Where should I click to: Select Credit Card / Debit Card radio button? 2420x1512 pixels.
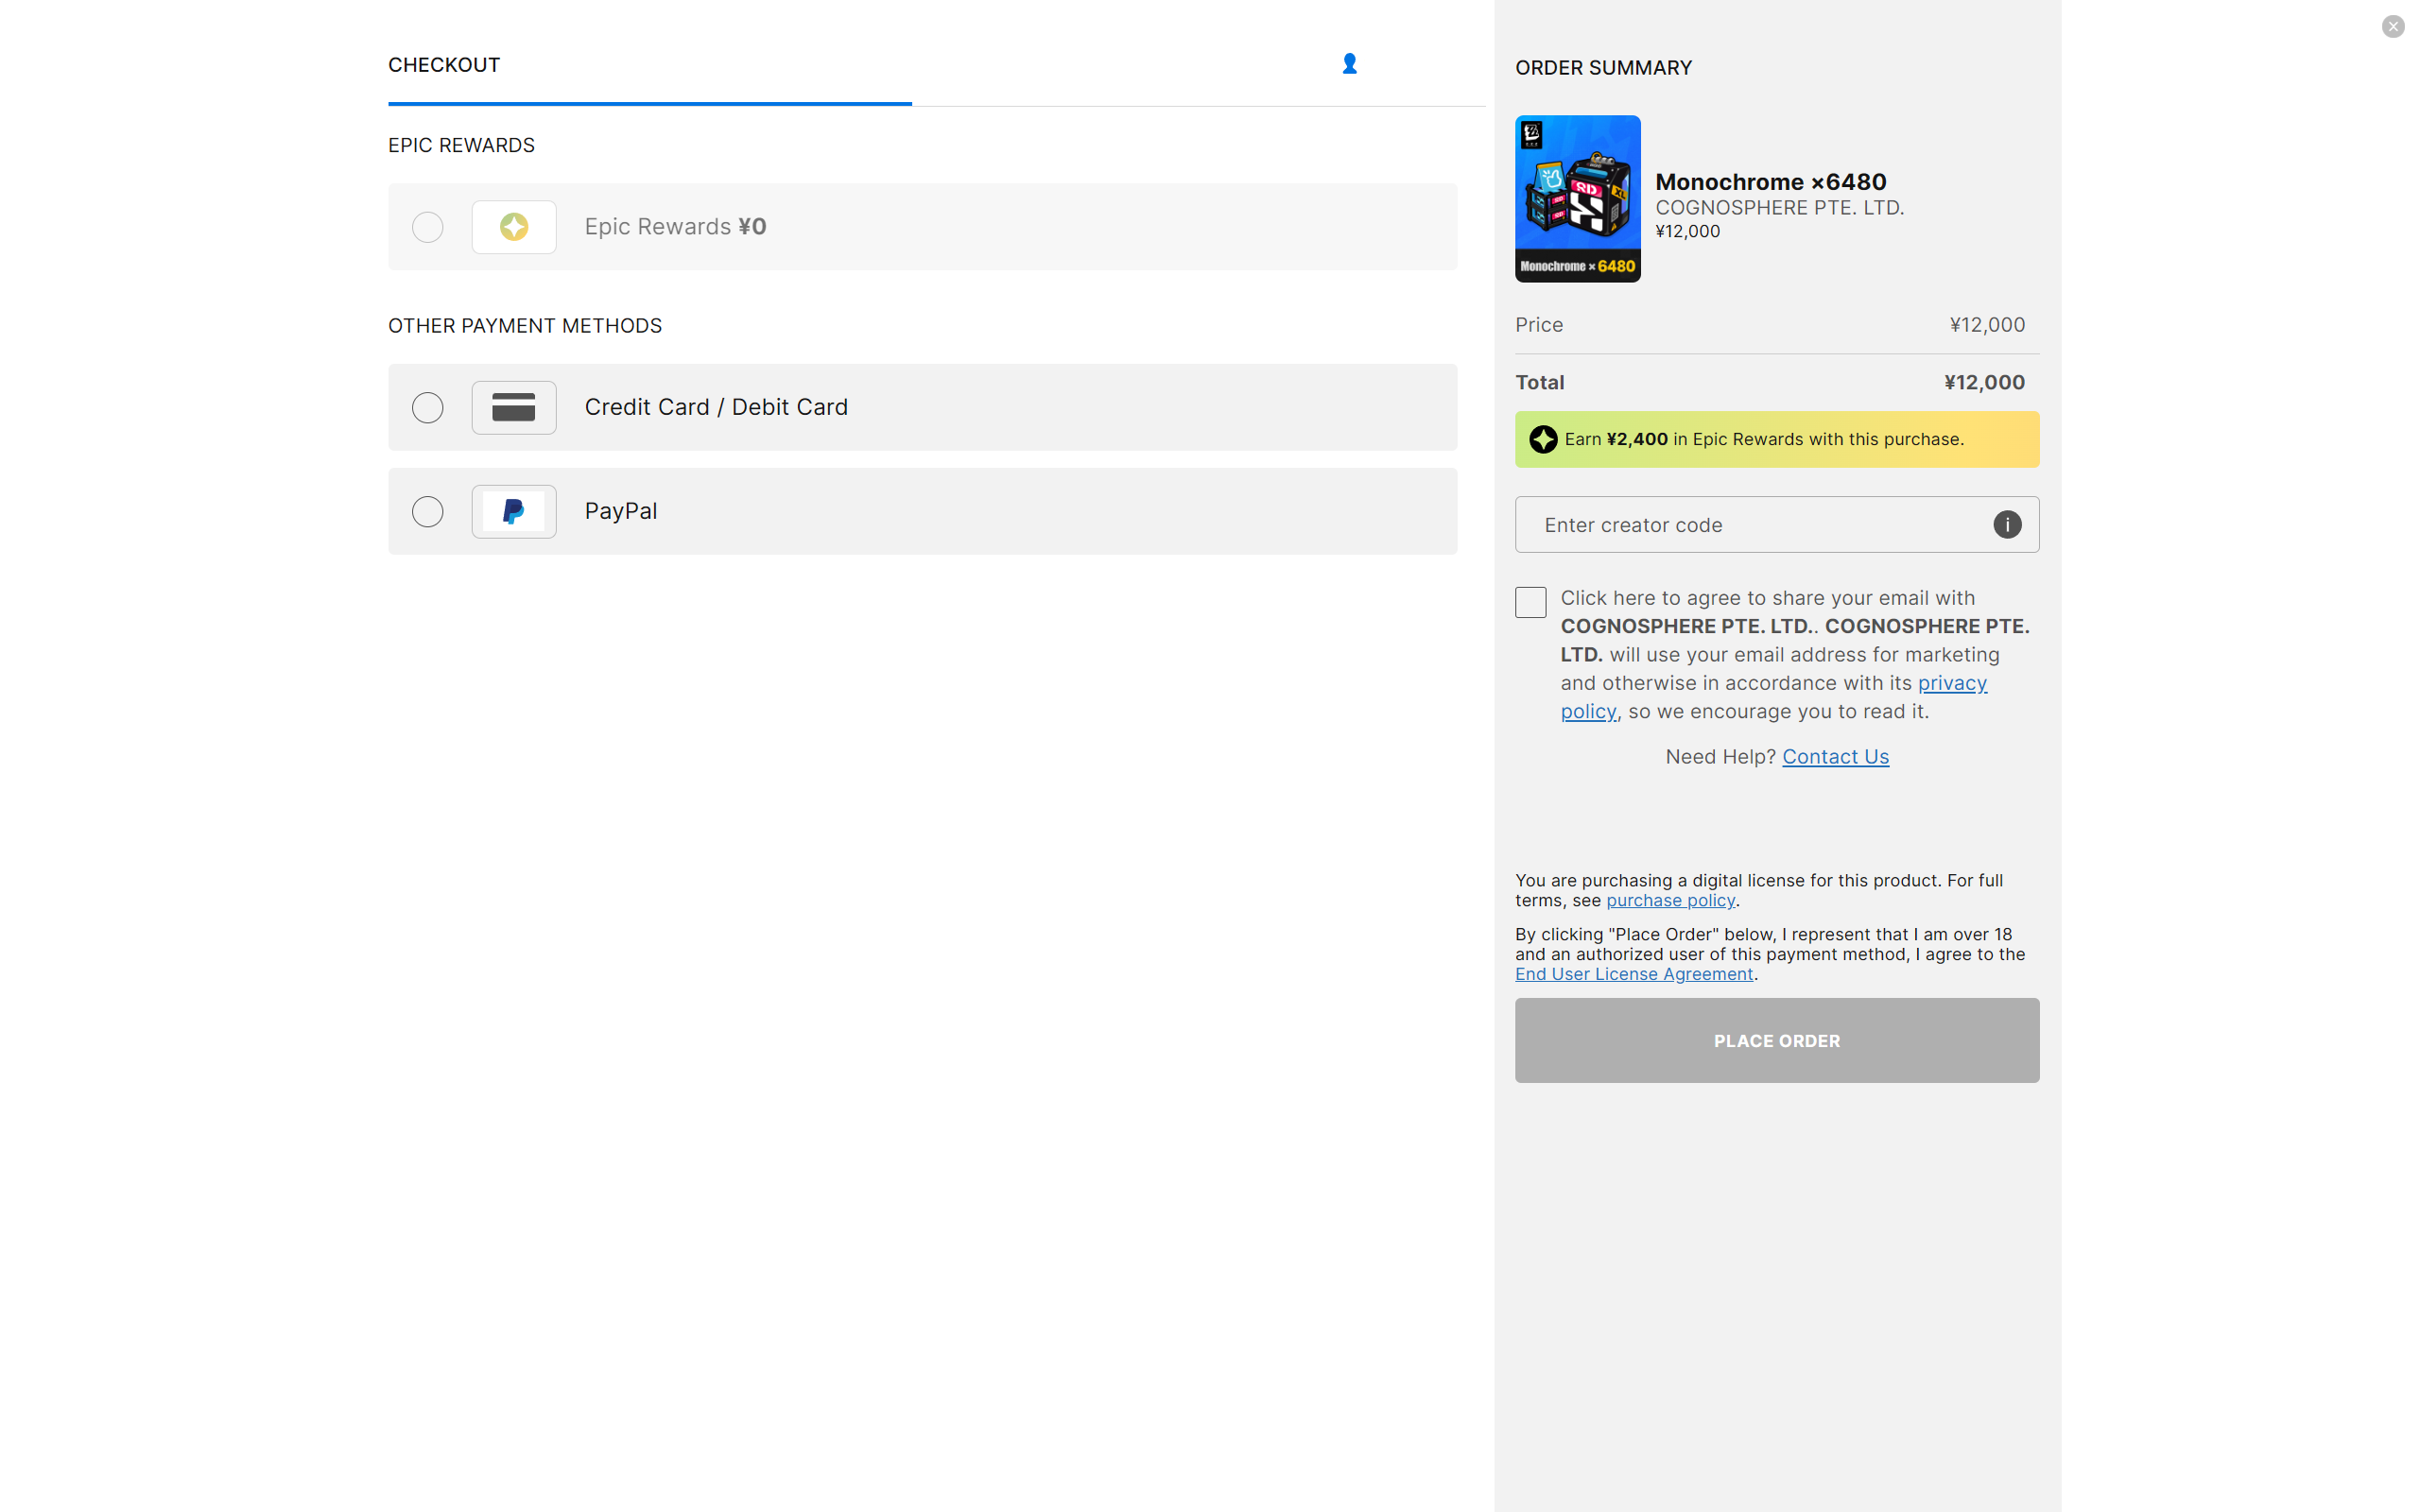(x=428, y=408)
